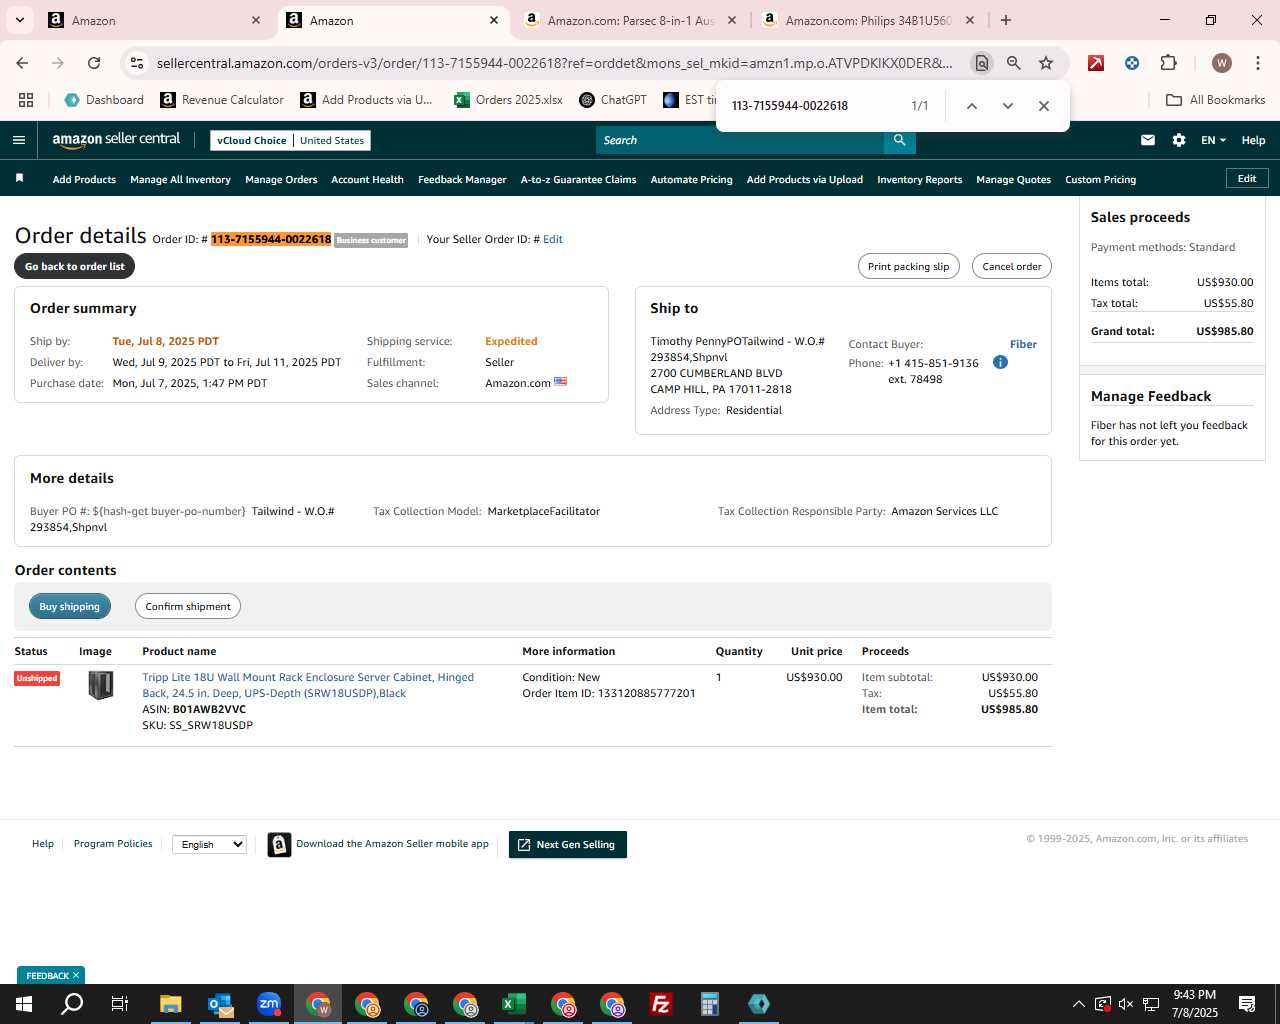Open the tab search dropdown arrow
Viewport: 1280px width, 1024px height.
pyautogui.click(x=20, y=20)
